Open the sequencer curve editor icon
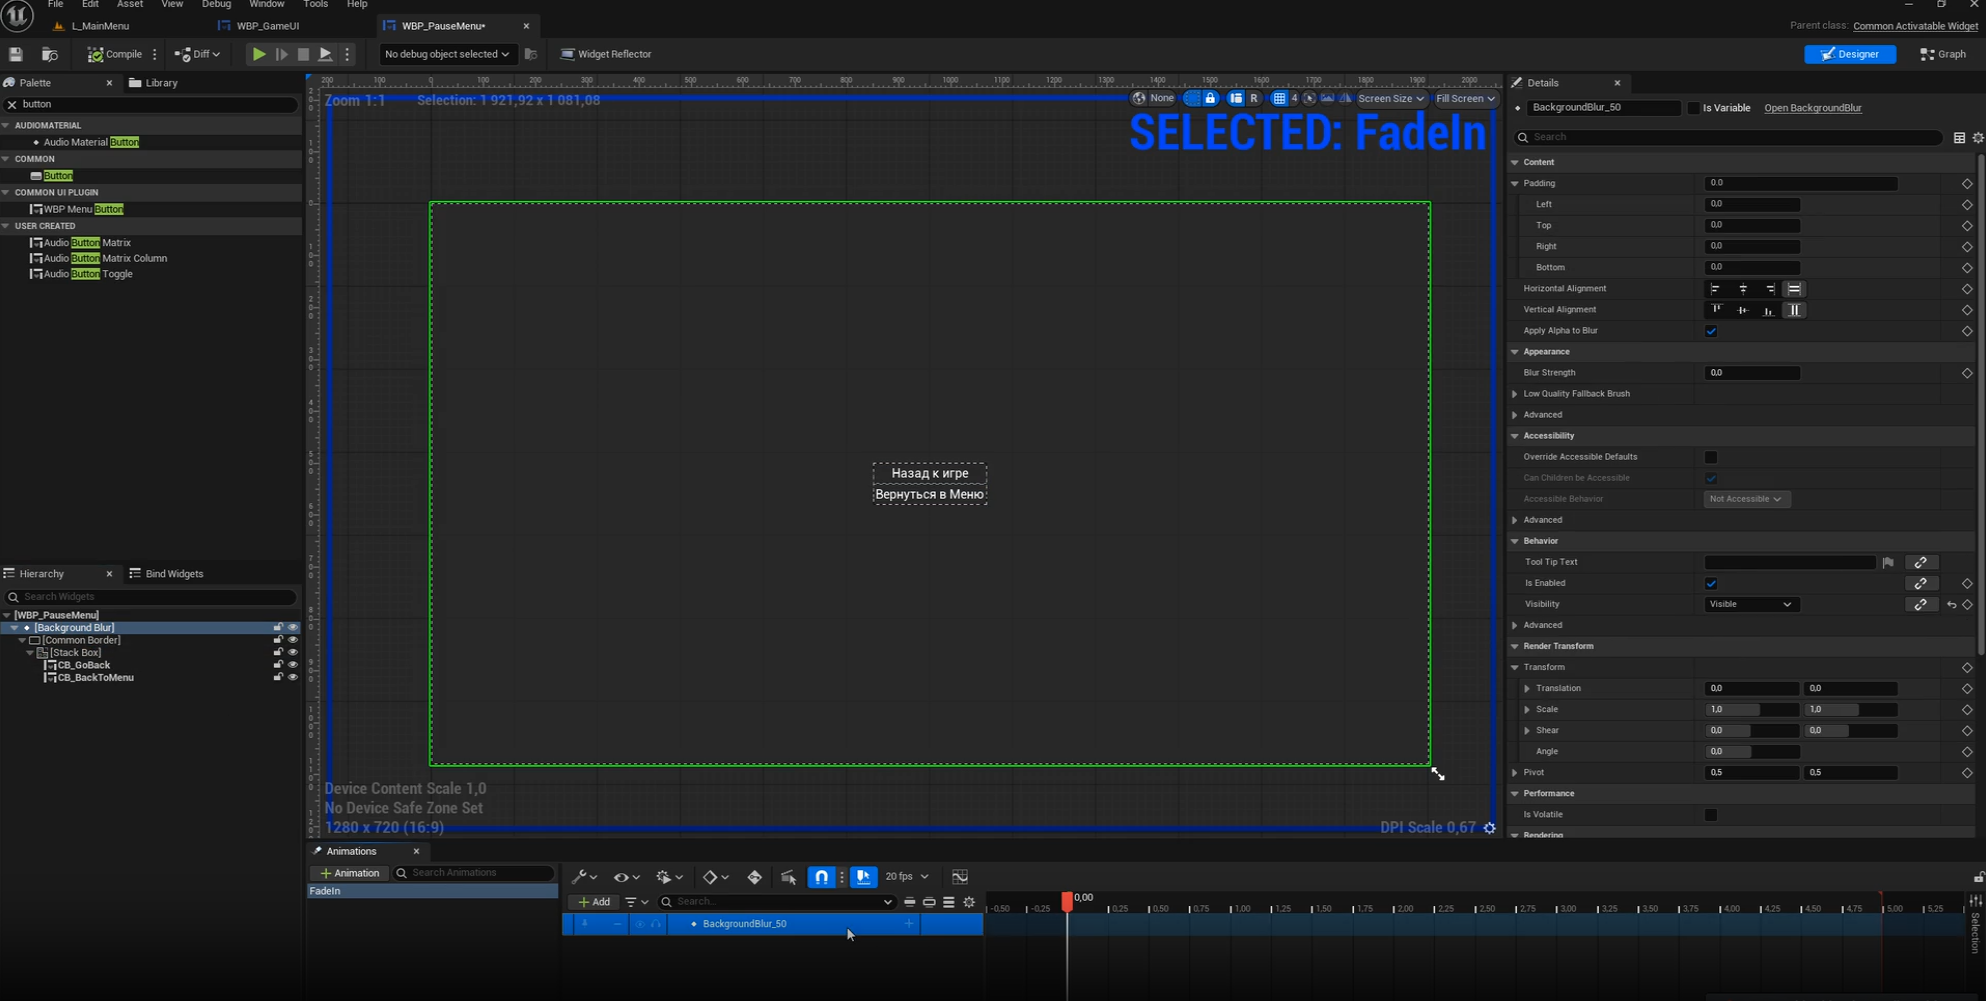Image resolution: width=1986 pixels, height=1001 pixels. (x=959, y=877)
